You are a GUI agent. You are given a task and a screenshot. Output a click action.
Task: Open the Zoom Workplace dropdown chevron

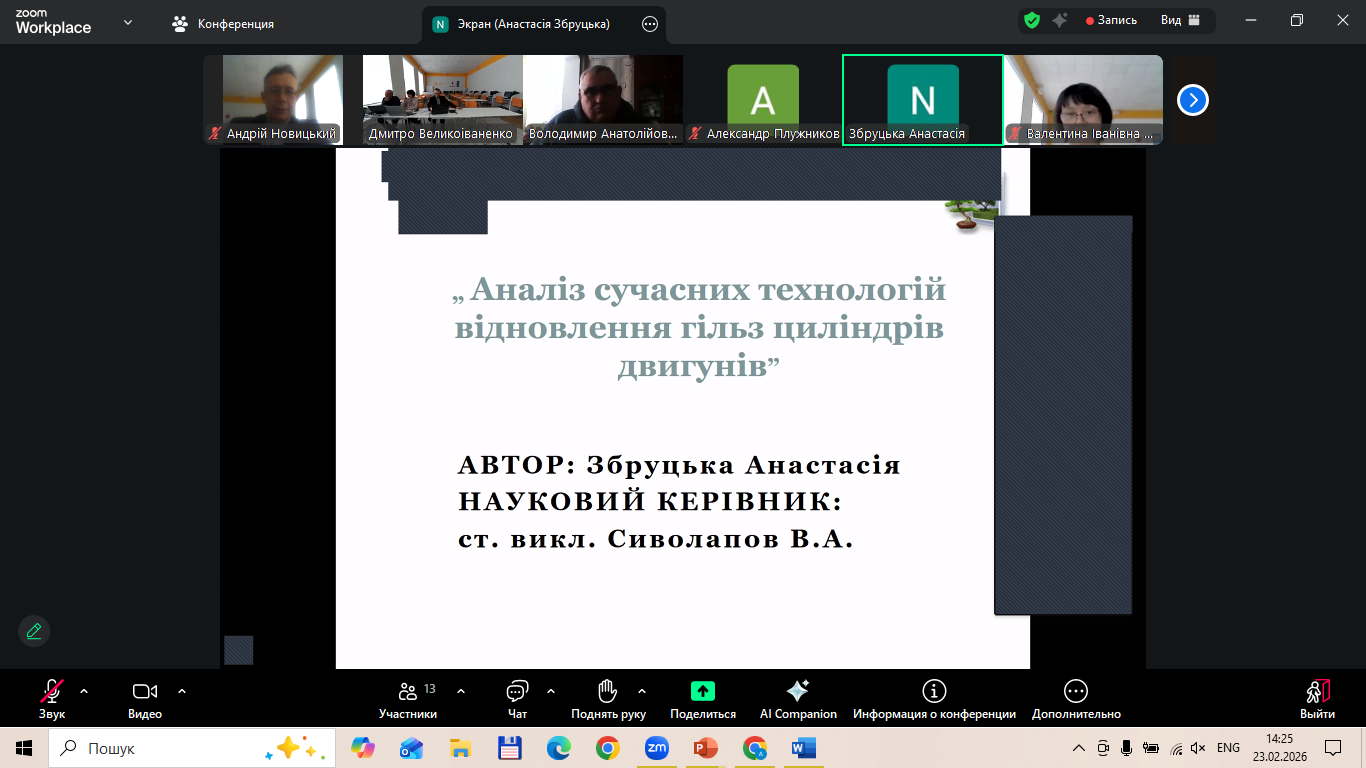coord(127,22)
